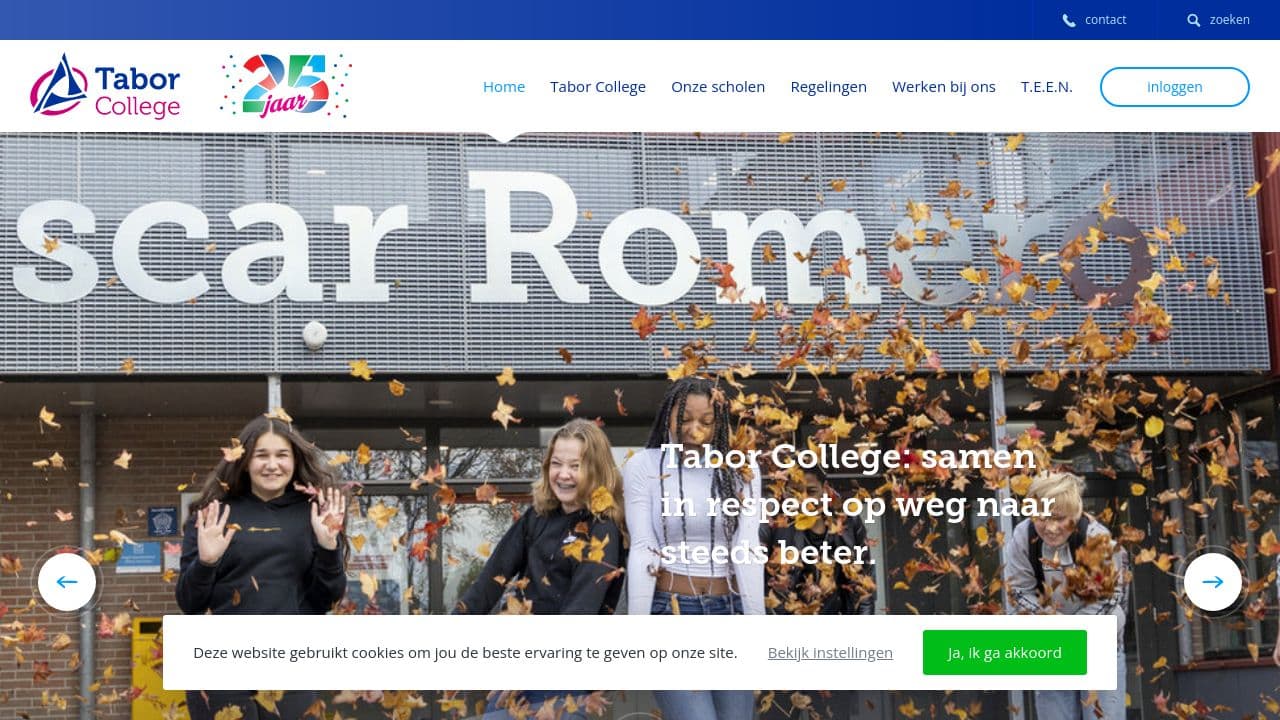
Task: Advance slideshow with right arrow
Action: 1213,582
